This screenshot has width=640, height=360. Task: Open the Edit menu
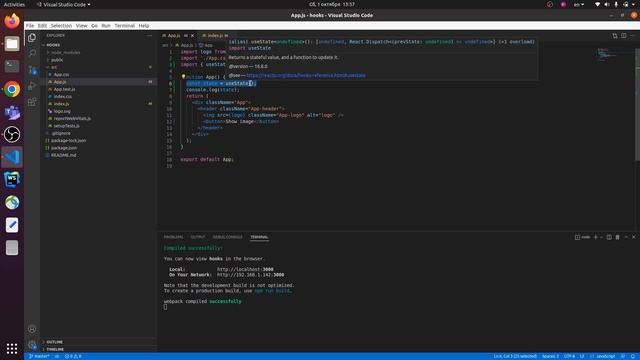42,25
